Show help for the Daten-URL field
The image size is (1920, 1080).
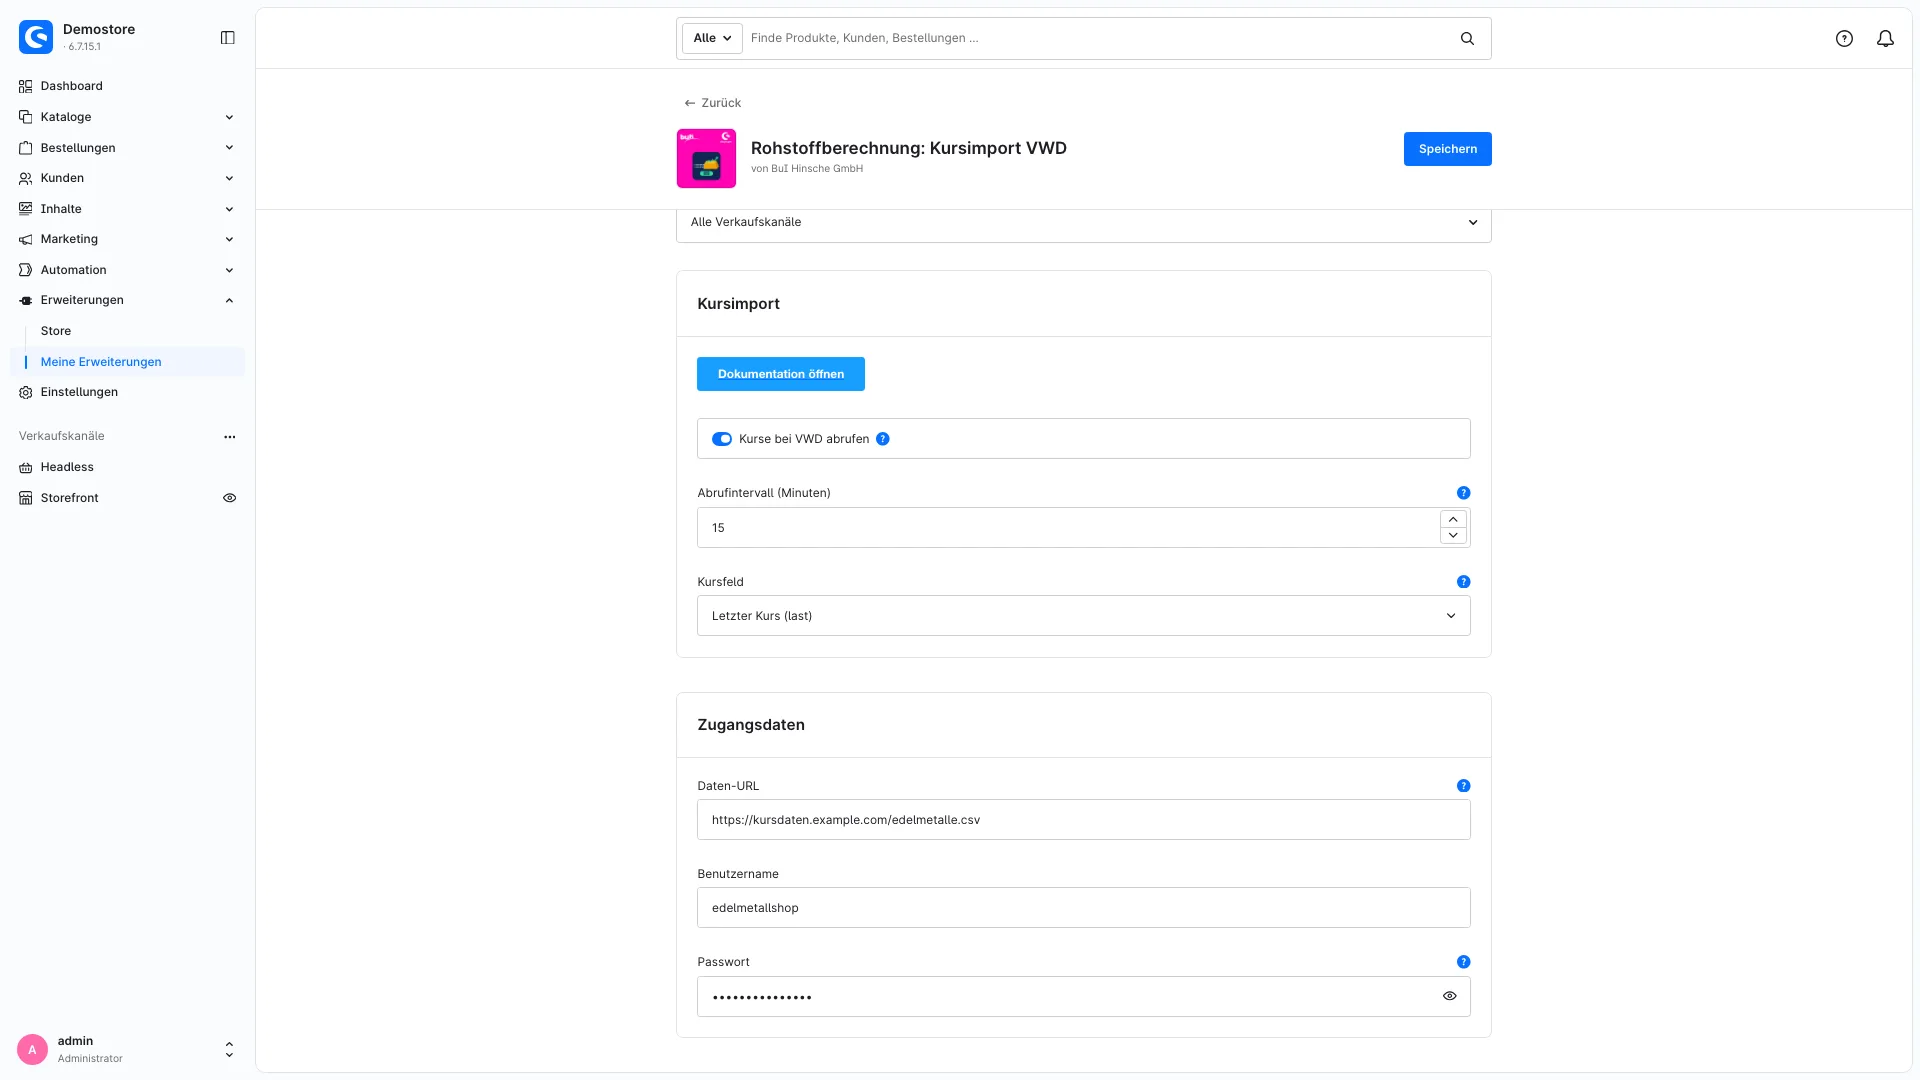point(1463,786)
